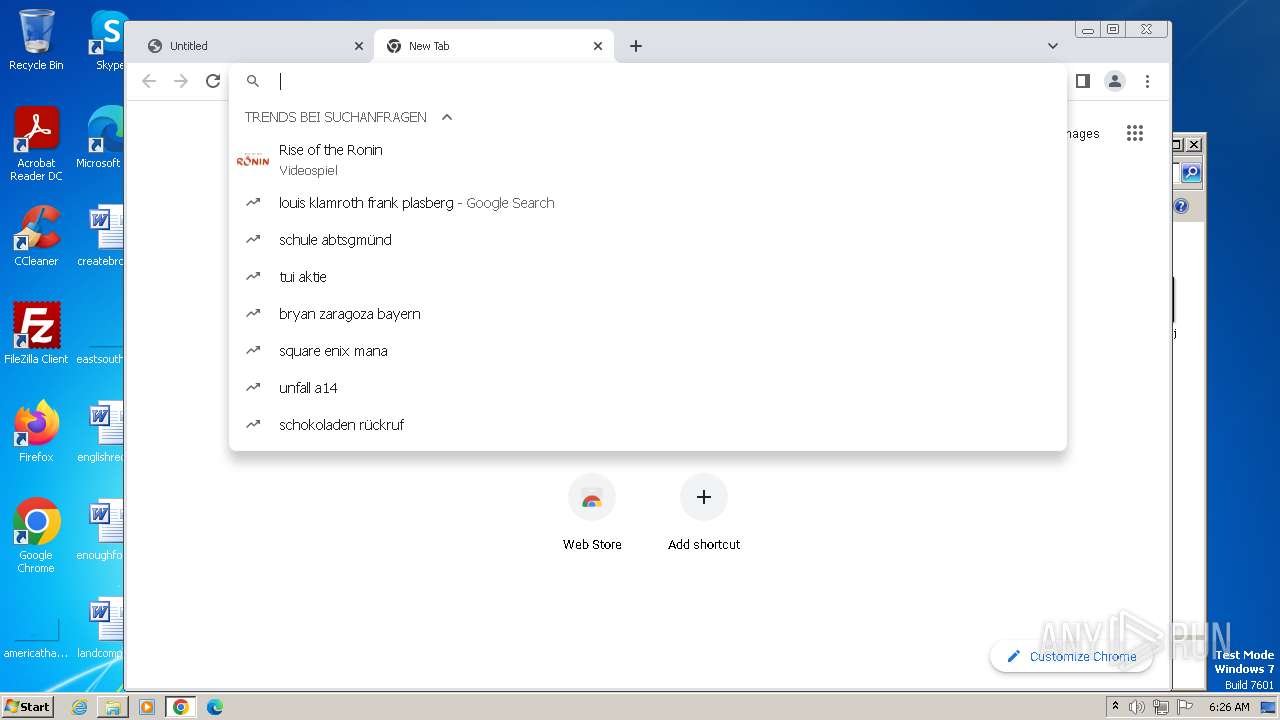Select unfall a14 suggestion

point(648,388)
